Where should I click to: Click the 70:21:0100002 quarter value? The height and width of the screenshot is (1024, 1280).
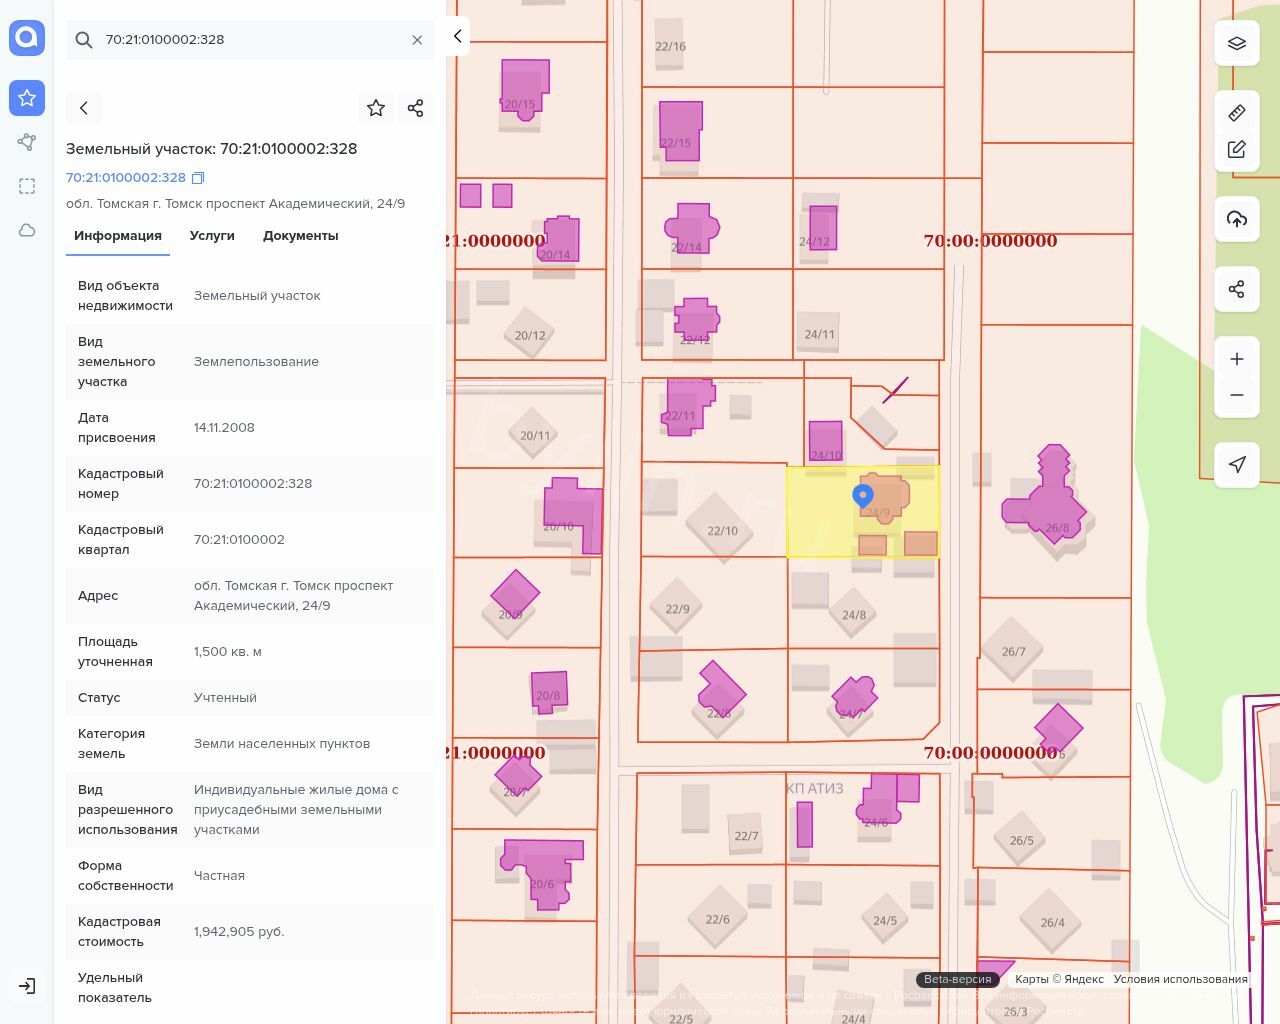point(239,539)
